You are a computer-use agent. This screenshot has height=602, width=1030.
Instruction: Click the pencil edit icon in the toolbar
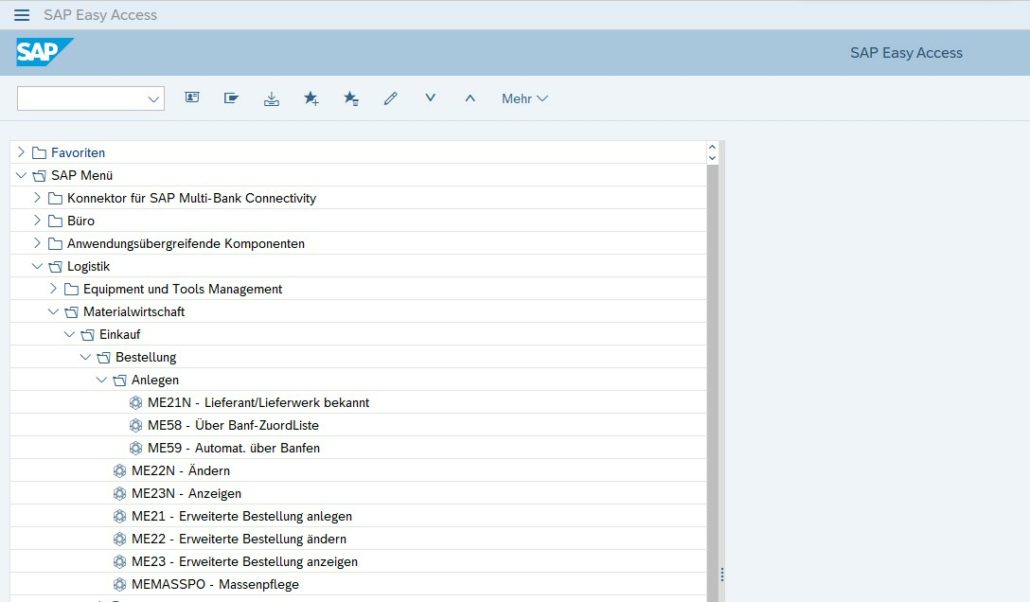click(390, 98)
